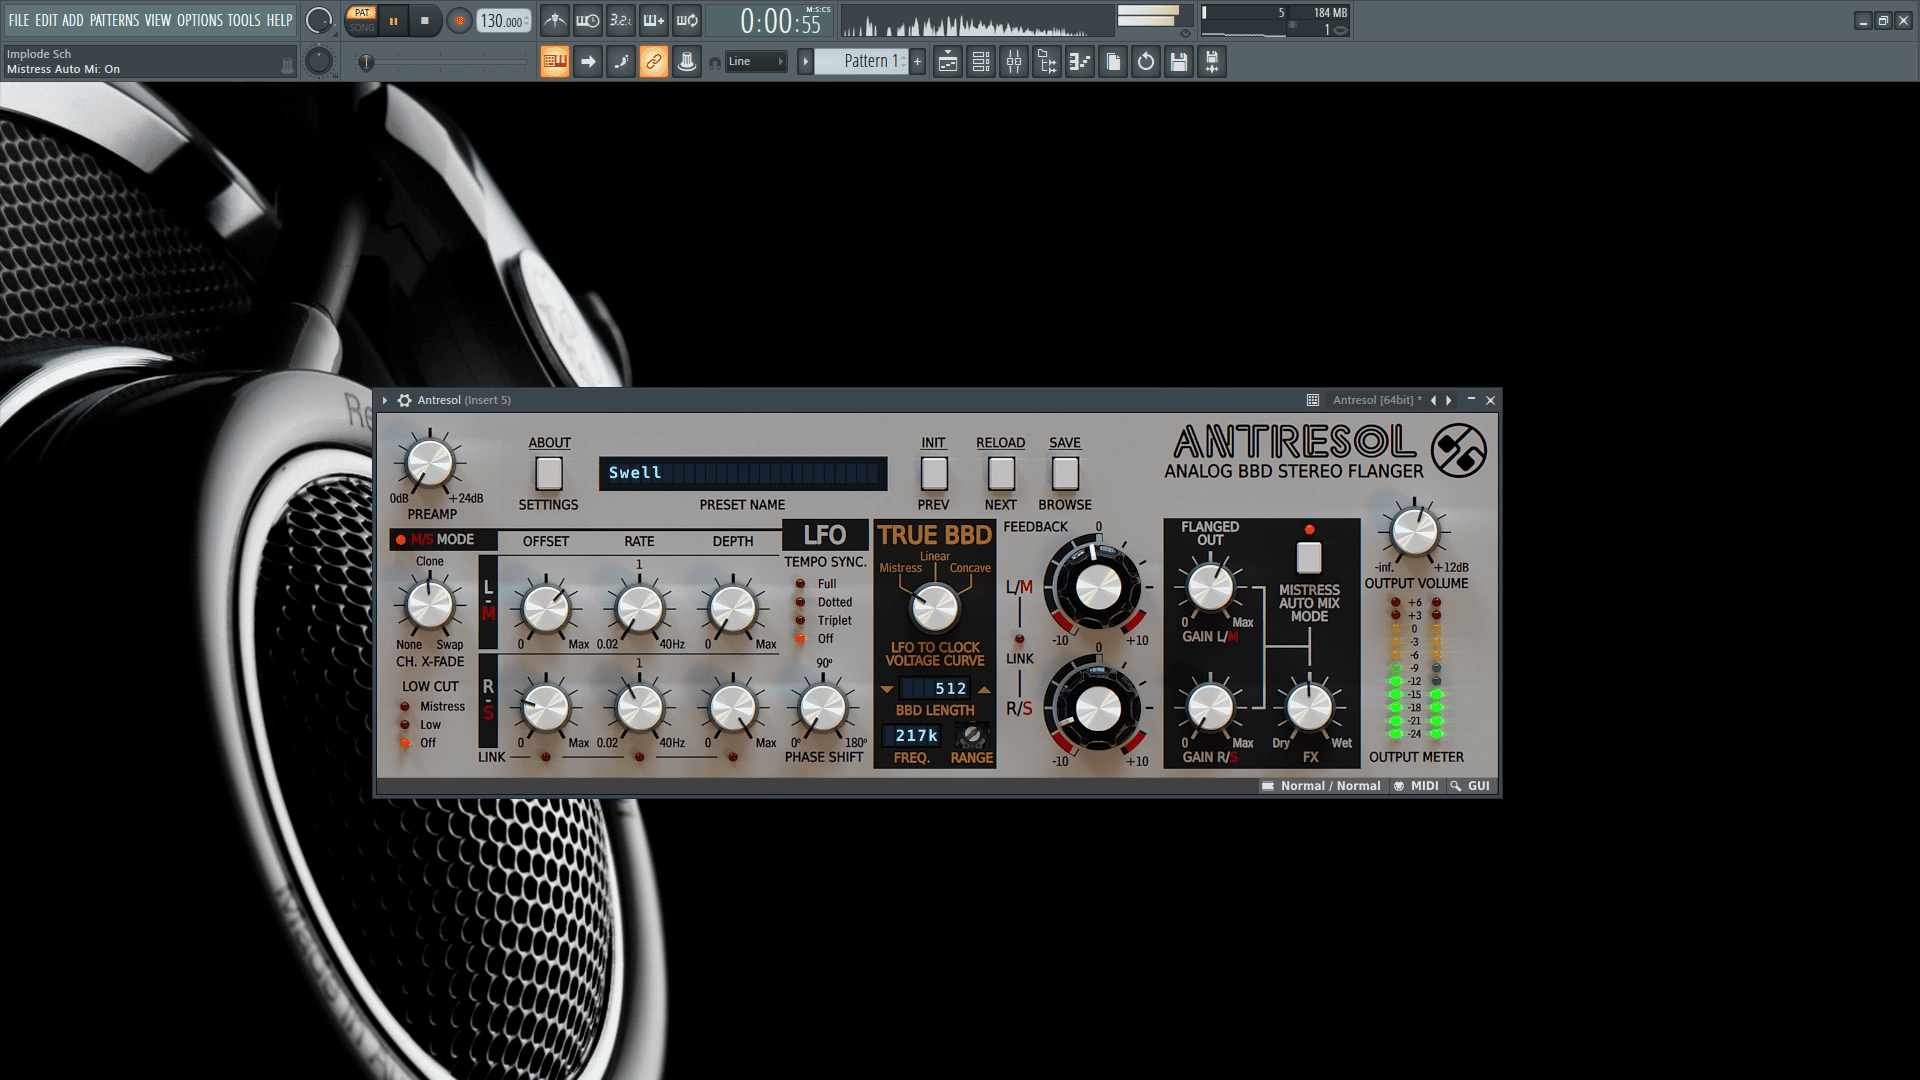The height and width of the screenshot is (1080, 1920).
Task: Open the FILE menu
Action: tap(19, 20)
